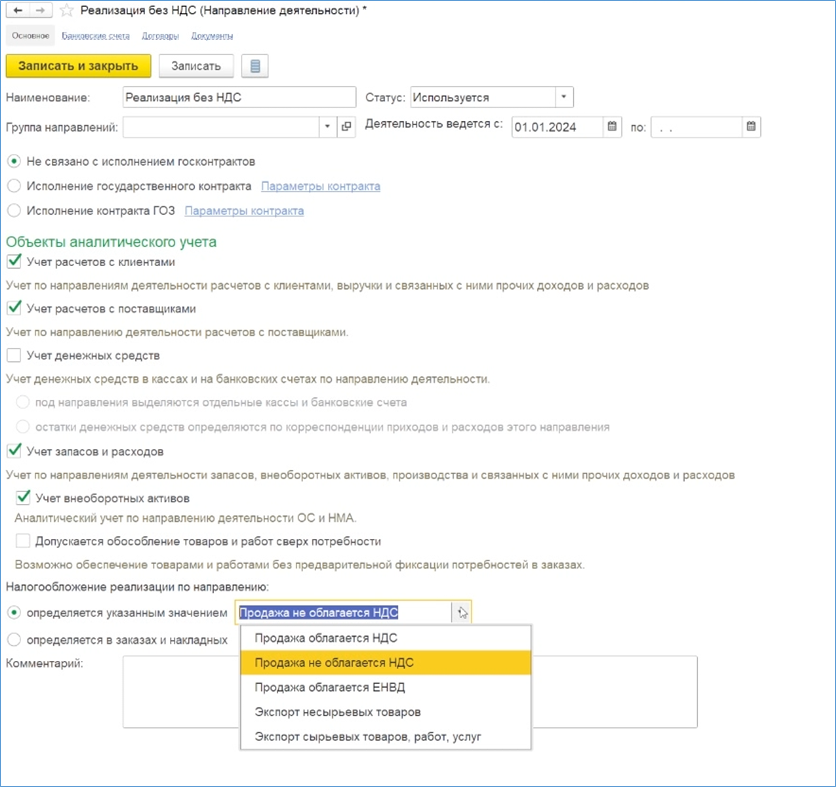836x787 pixels.
Task: Enable Учет денежных средств checkbox
Action: point(14,355)
